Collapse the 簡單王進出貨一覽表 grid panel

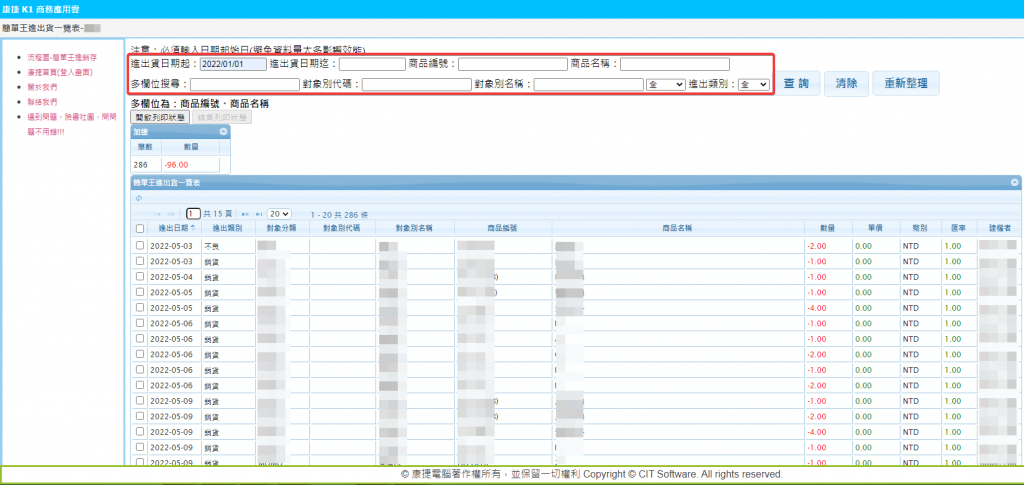click(x=1014, y=183)
